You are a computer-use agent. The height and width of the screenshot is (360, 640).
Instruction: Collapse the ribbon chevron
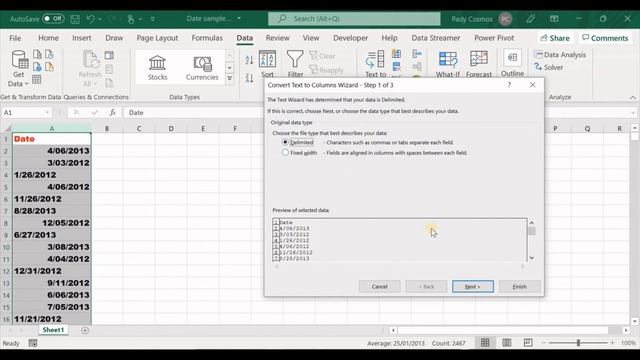tap(633, 97)
